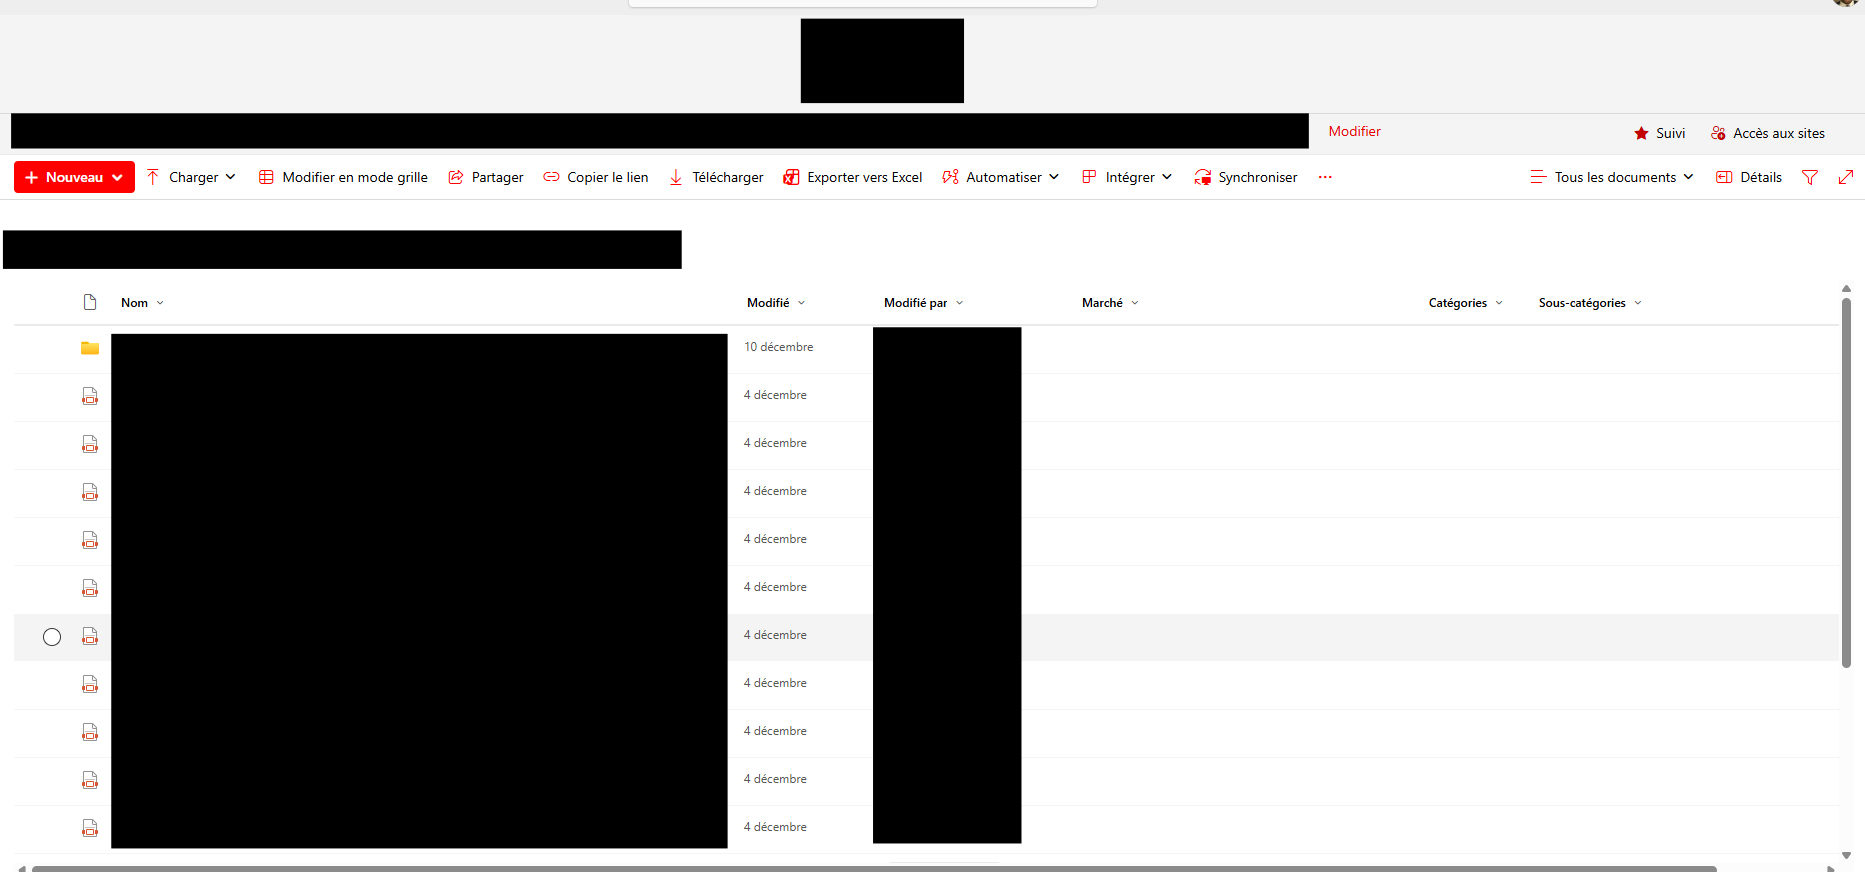Click the vertical scrollbar thumb
The width and height of the screenshot is (1865, 872).
(1846, 482)
